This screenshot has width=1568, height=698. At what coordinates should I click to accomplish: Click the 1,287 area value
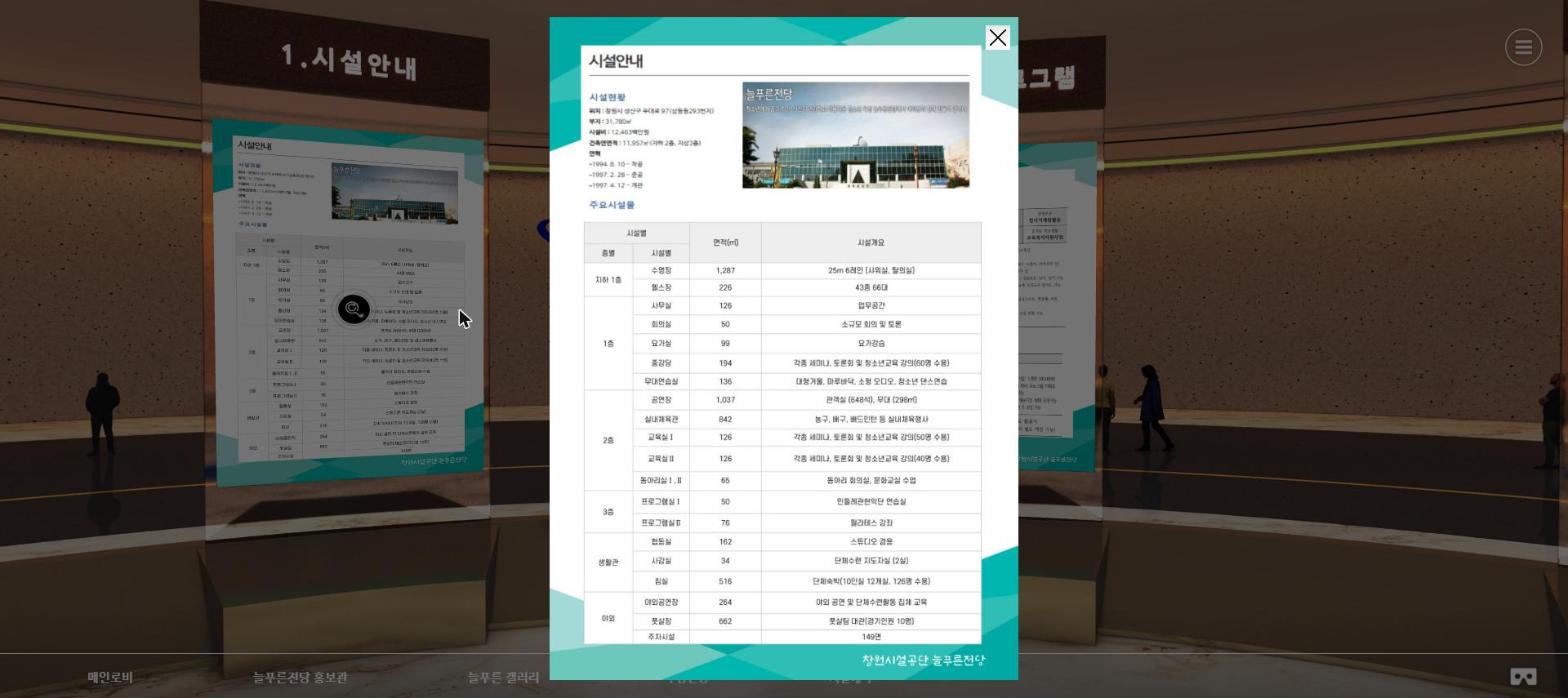[x=725, y=270]
